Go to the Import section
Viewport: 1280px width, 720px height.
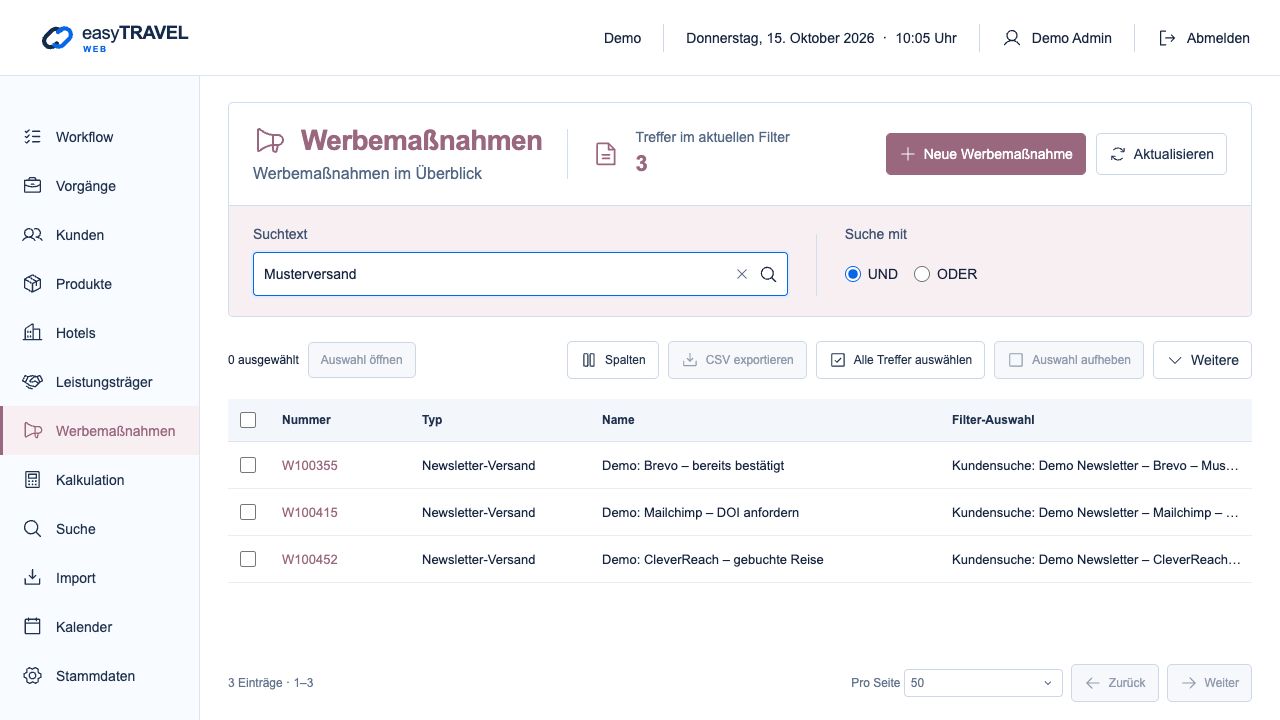(x=100, y=578)
